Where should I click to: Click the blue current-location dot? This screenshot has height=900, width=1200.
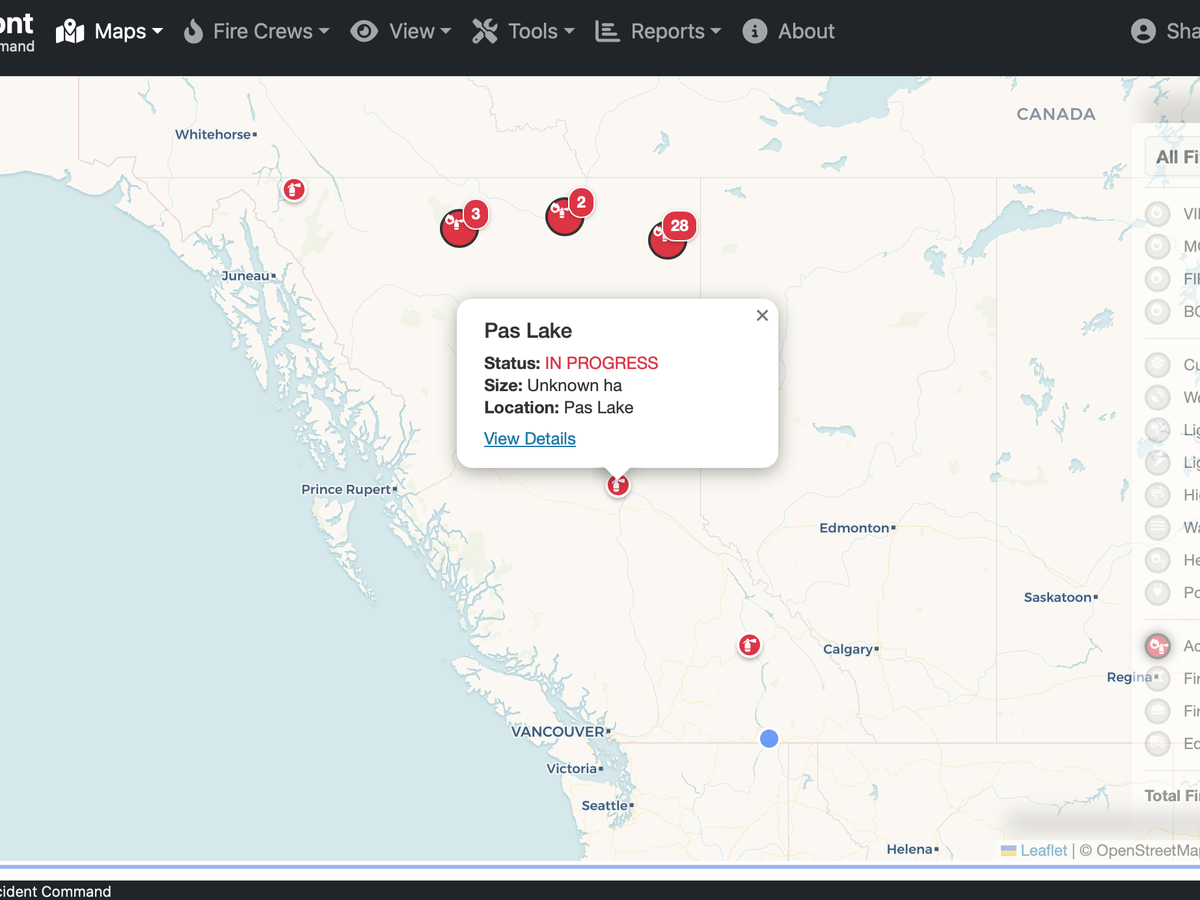[768, 739]
